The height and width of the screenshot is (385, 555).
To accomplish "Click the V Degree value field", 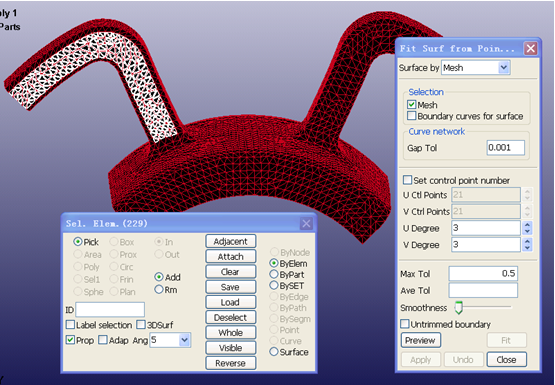I will pyautogui.click(x=486, y=245).
